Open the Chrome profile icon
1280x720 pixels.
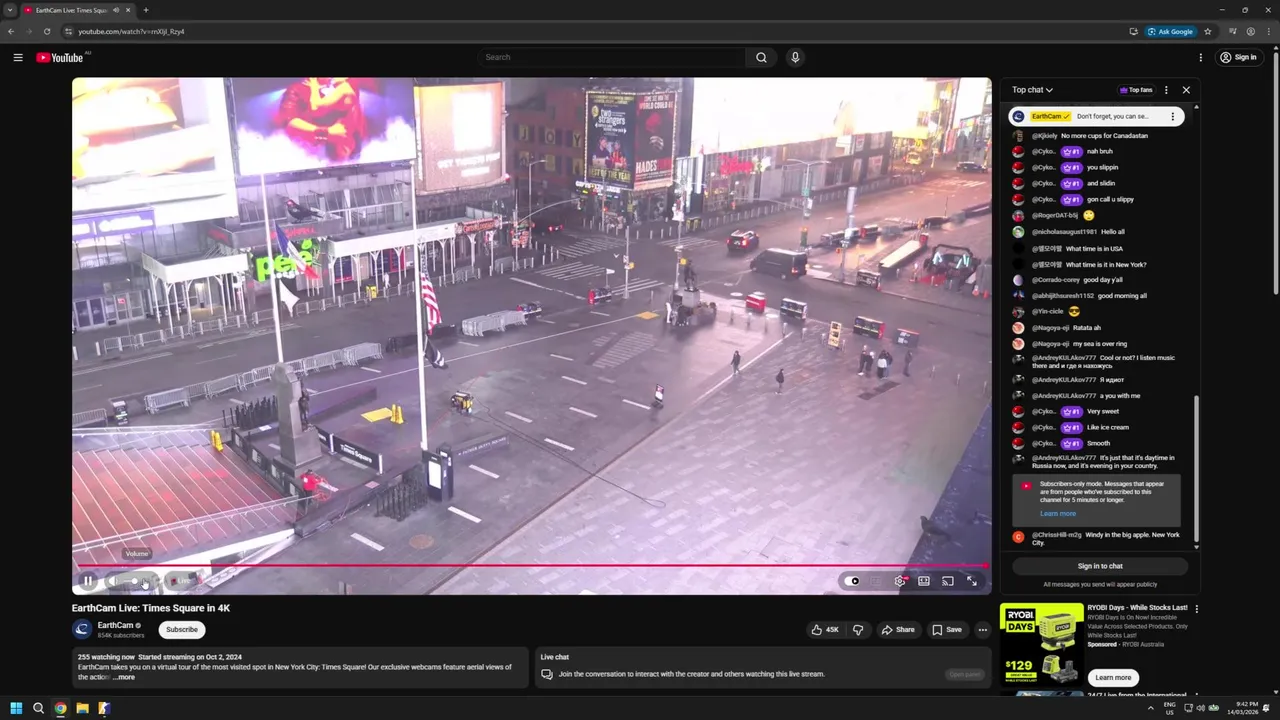coord(1251,31)
